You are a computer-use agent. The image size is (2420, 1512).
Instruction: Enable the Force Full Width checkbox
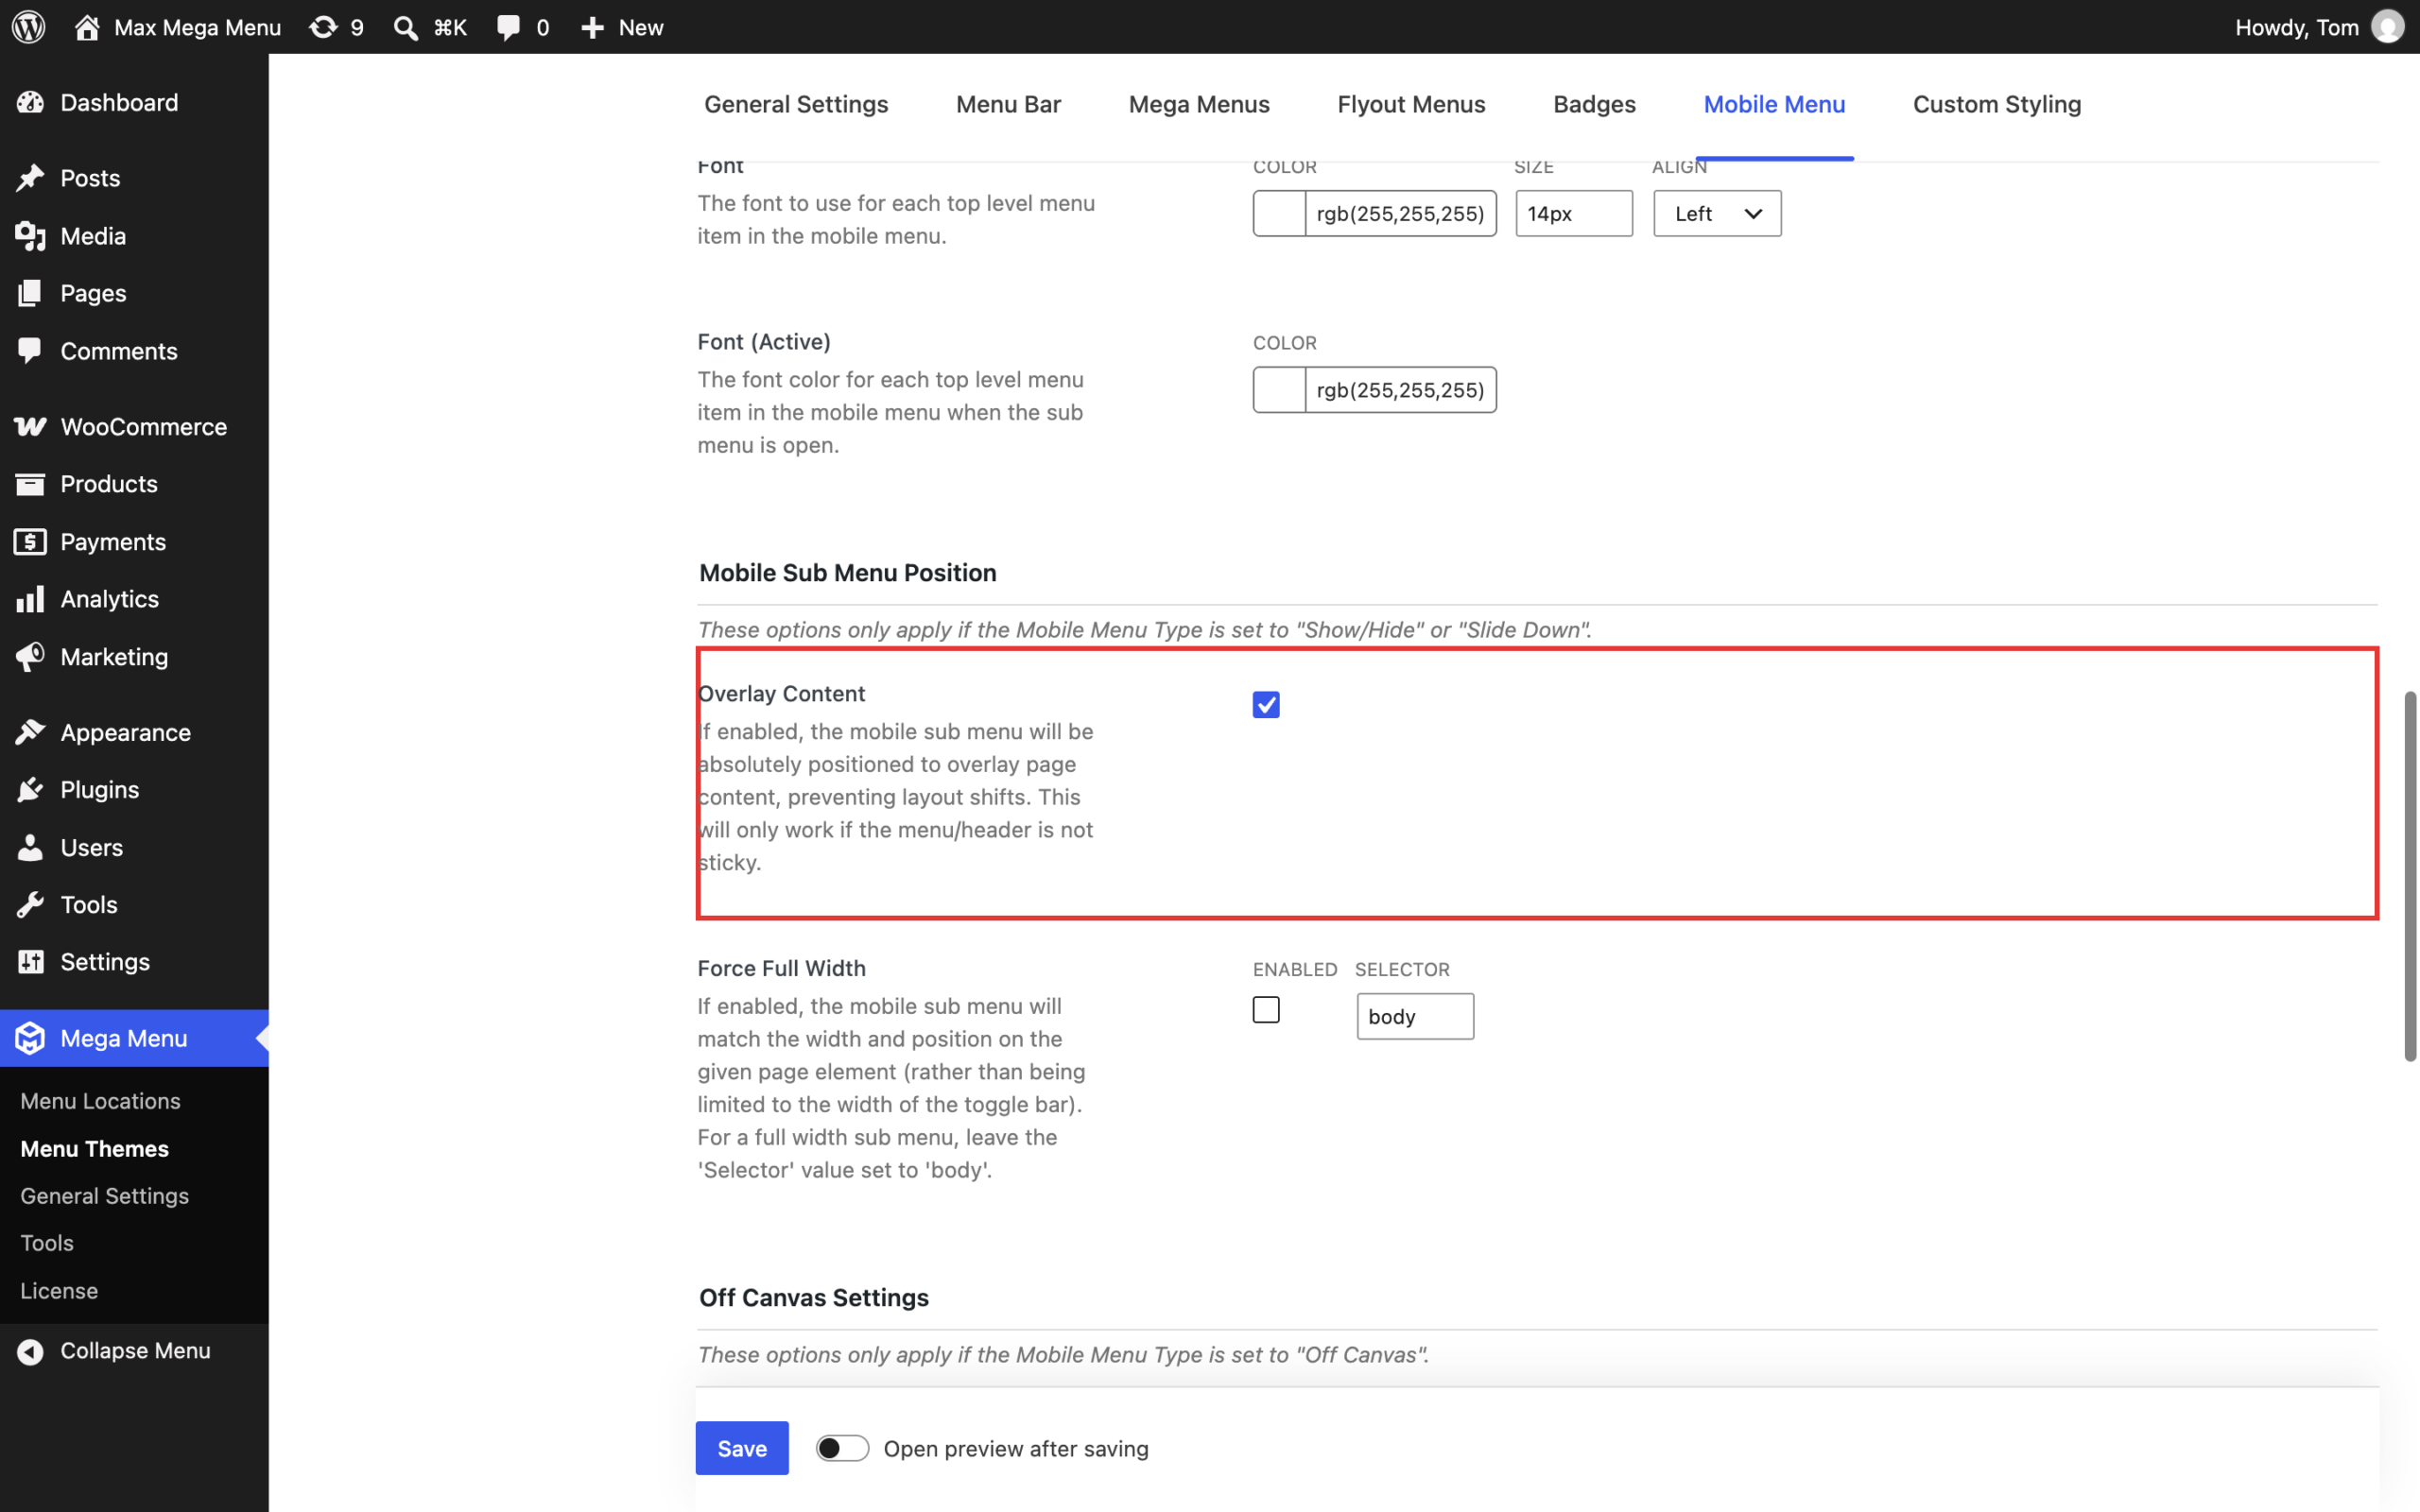pyautogui.click(x=1266, y=1010)
